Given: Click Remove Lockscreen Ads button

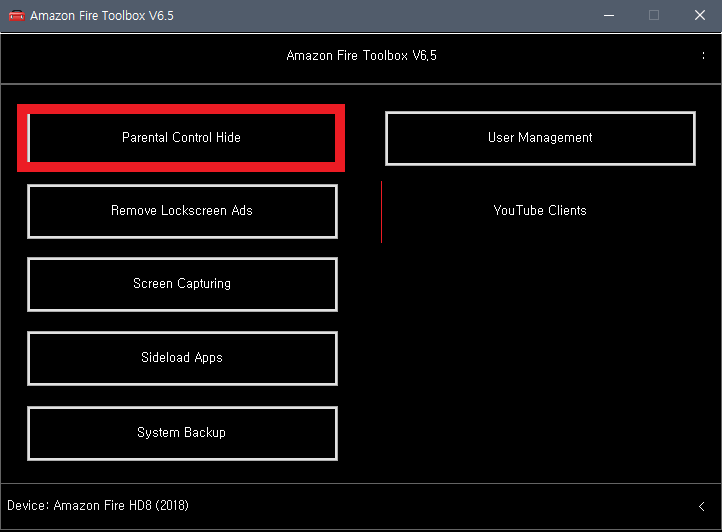Looking at the screenshot, I should [182, 211].
